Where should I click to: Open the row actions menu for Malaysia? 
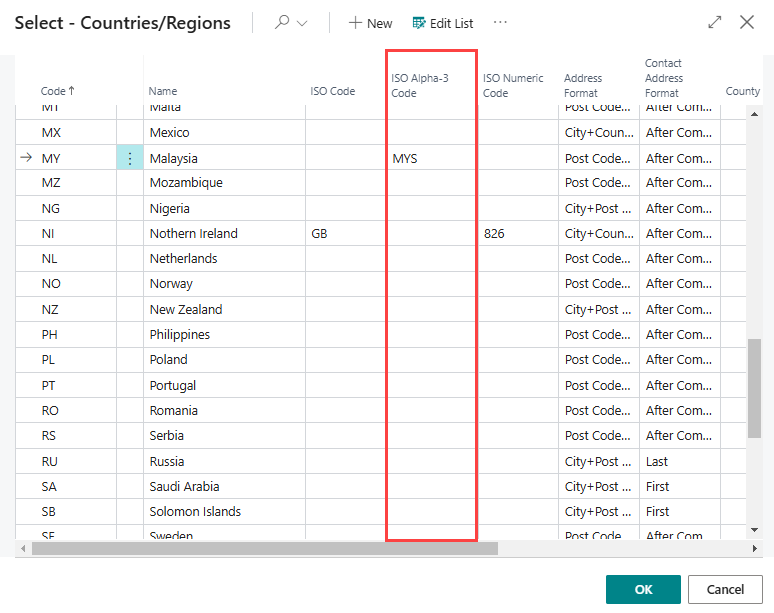(x=130, y=158)
